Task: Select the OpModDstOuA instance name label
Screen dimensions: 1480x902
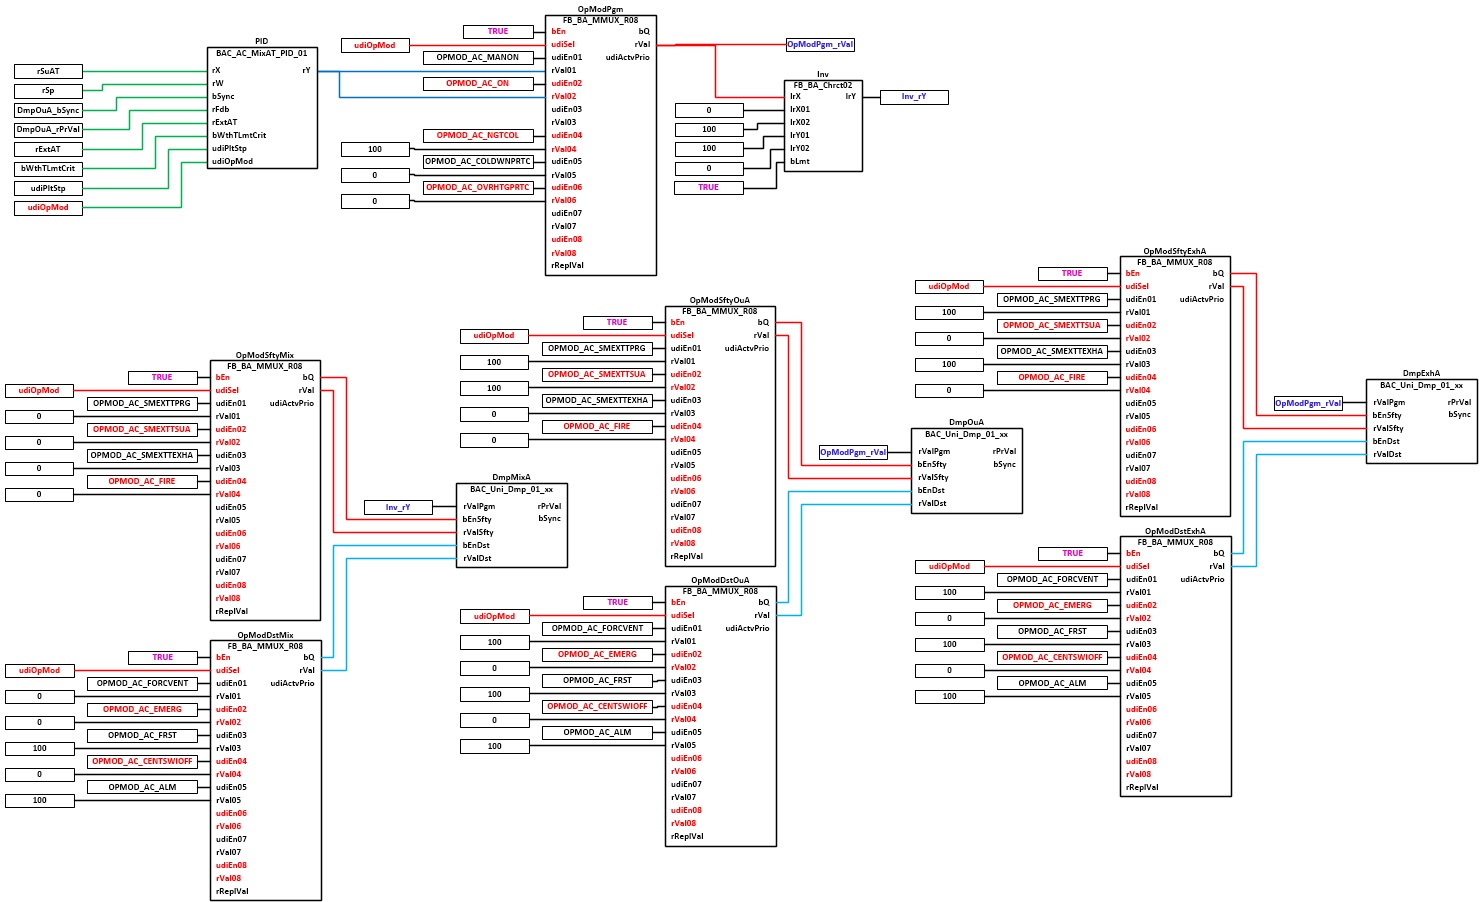Action: (x=720, y=580)
